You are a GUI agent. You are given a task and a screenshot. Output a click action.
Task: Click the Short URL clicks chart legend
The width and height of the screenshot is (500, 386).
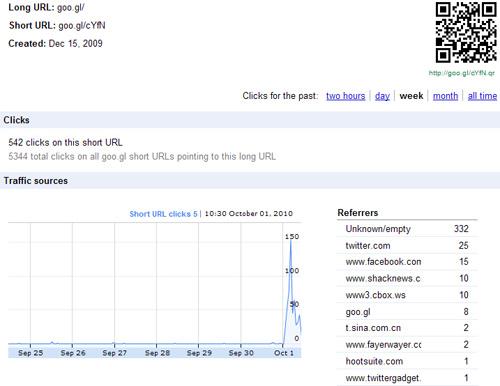click(163, 214)
